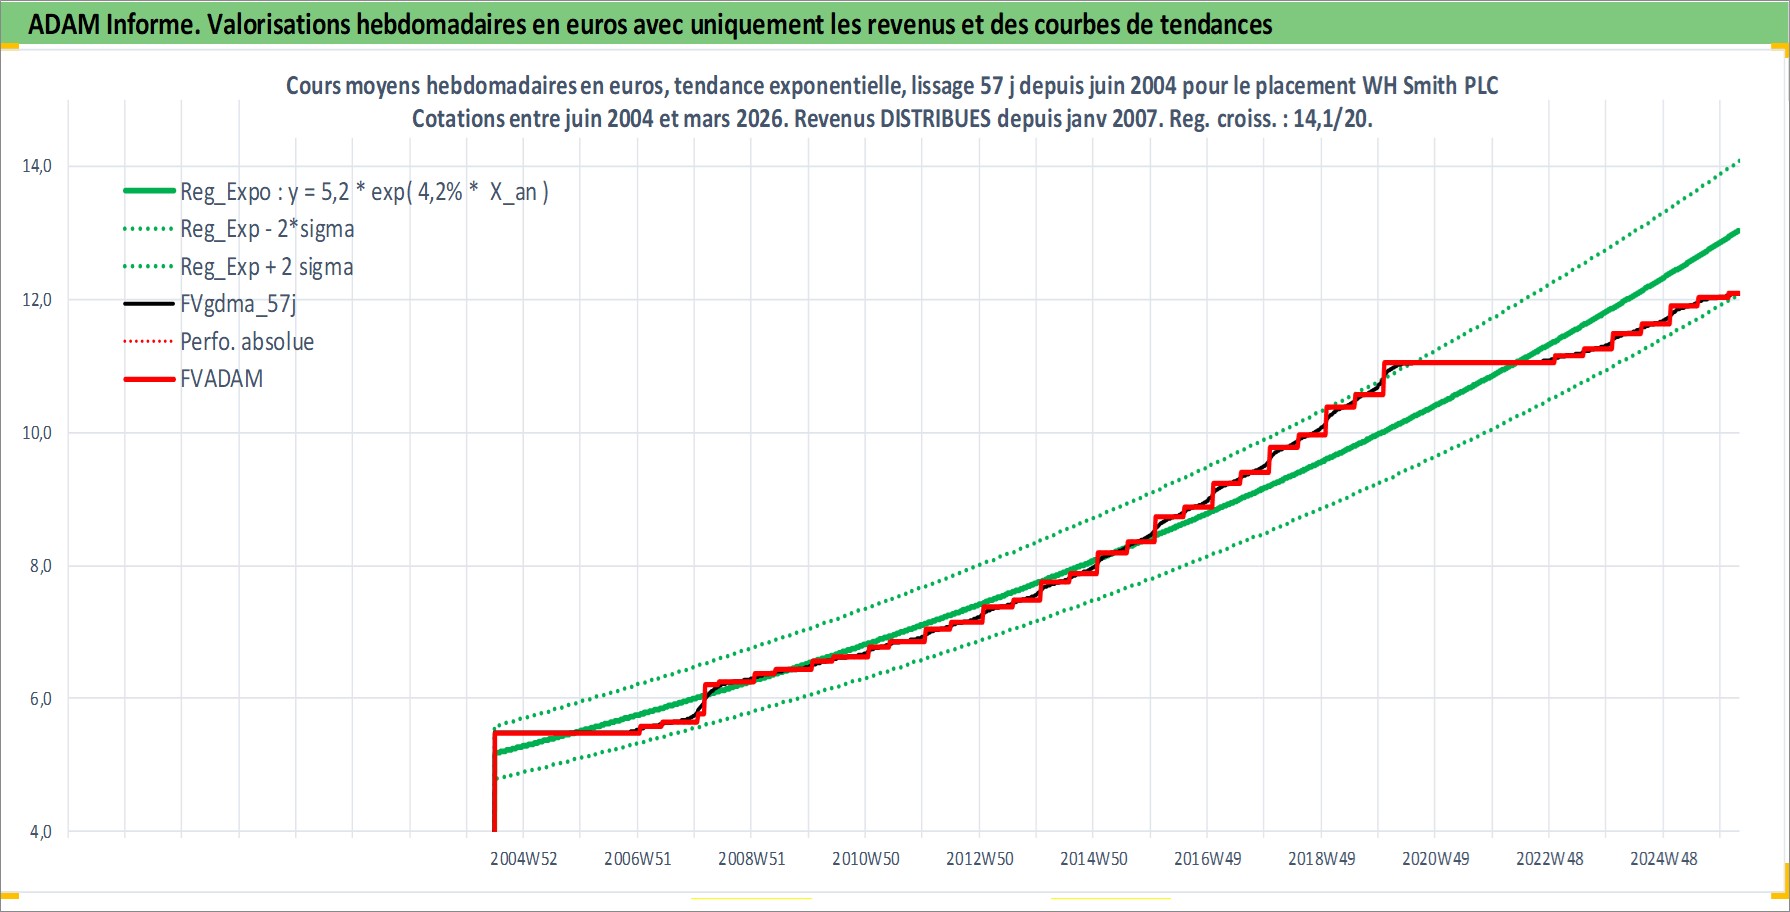Click the y-axis label '12,0'
Screen dimensions: 1790x912
point(37,300)
